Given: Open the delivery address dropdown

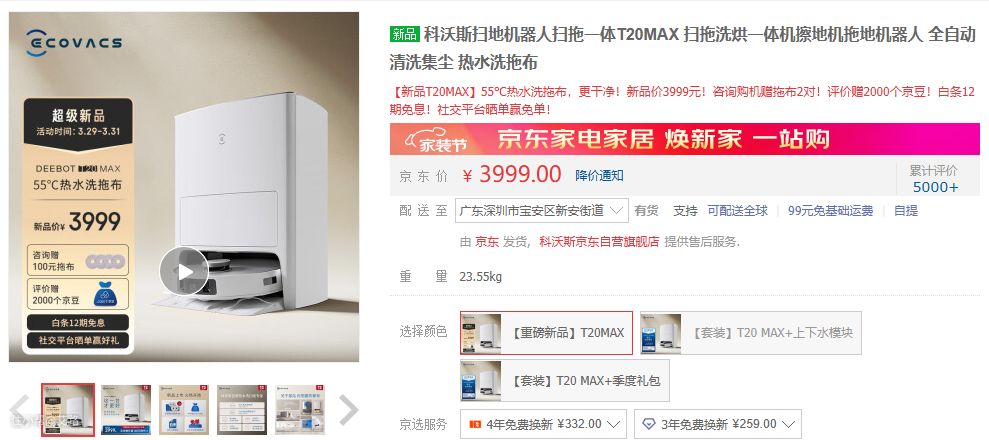Looking at the screenshot, I should click(x=542, y=211).
